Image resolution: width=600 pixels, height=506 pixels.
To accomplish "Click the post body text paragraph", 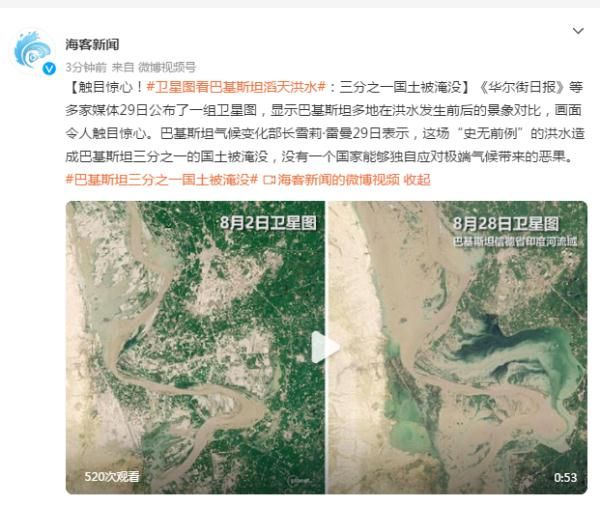I will (325, 122).
